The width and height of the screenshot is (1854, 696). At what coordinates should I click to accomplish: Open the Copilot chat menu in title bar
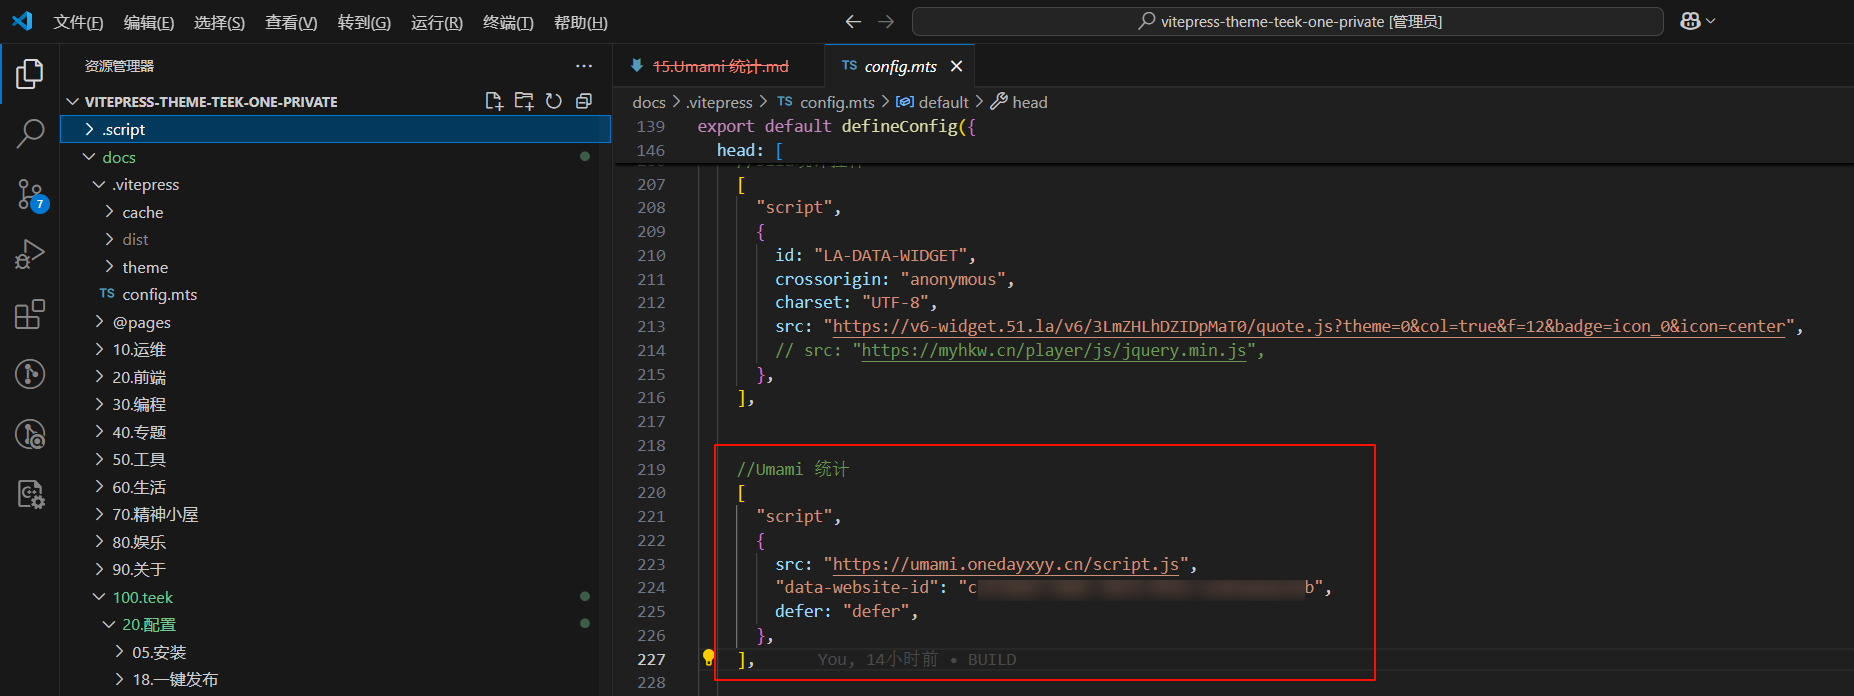[1697, 21]
